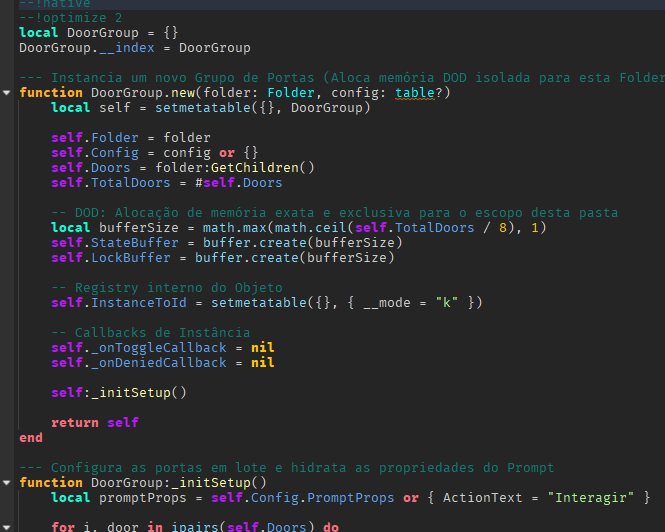
Task: Click 'Folder' type in function parameters
Action: coord(291,92)
